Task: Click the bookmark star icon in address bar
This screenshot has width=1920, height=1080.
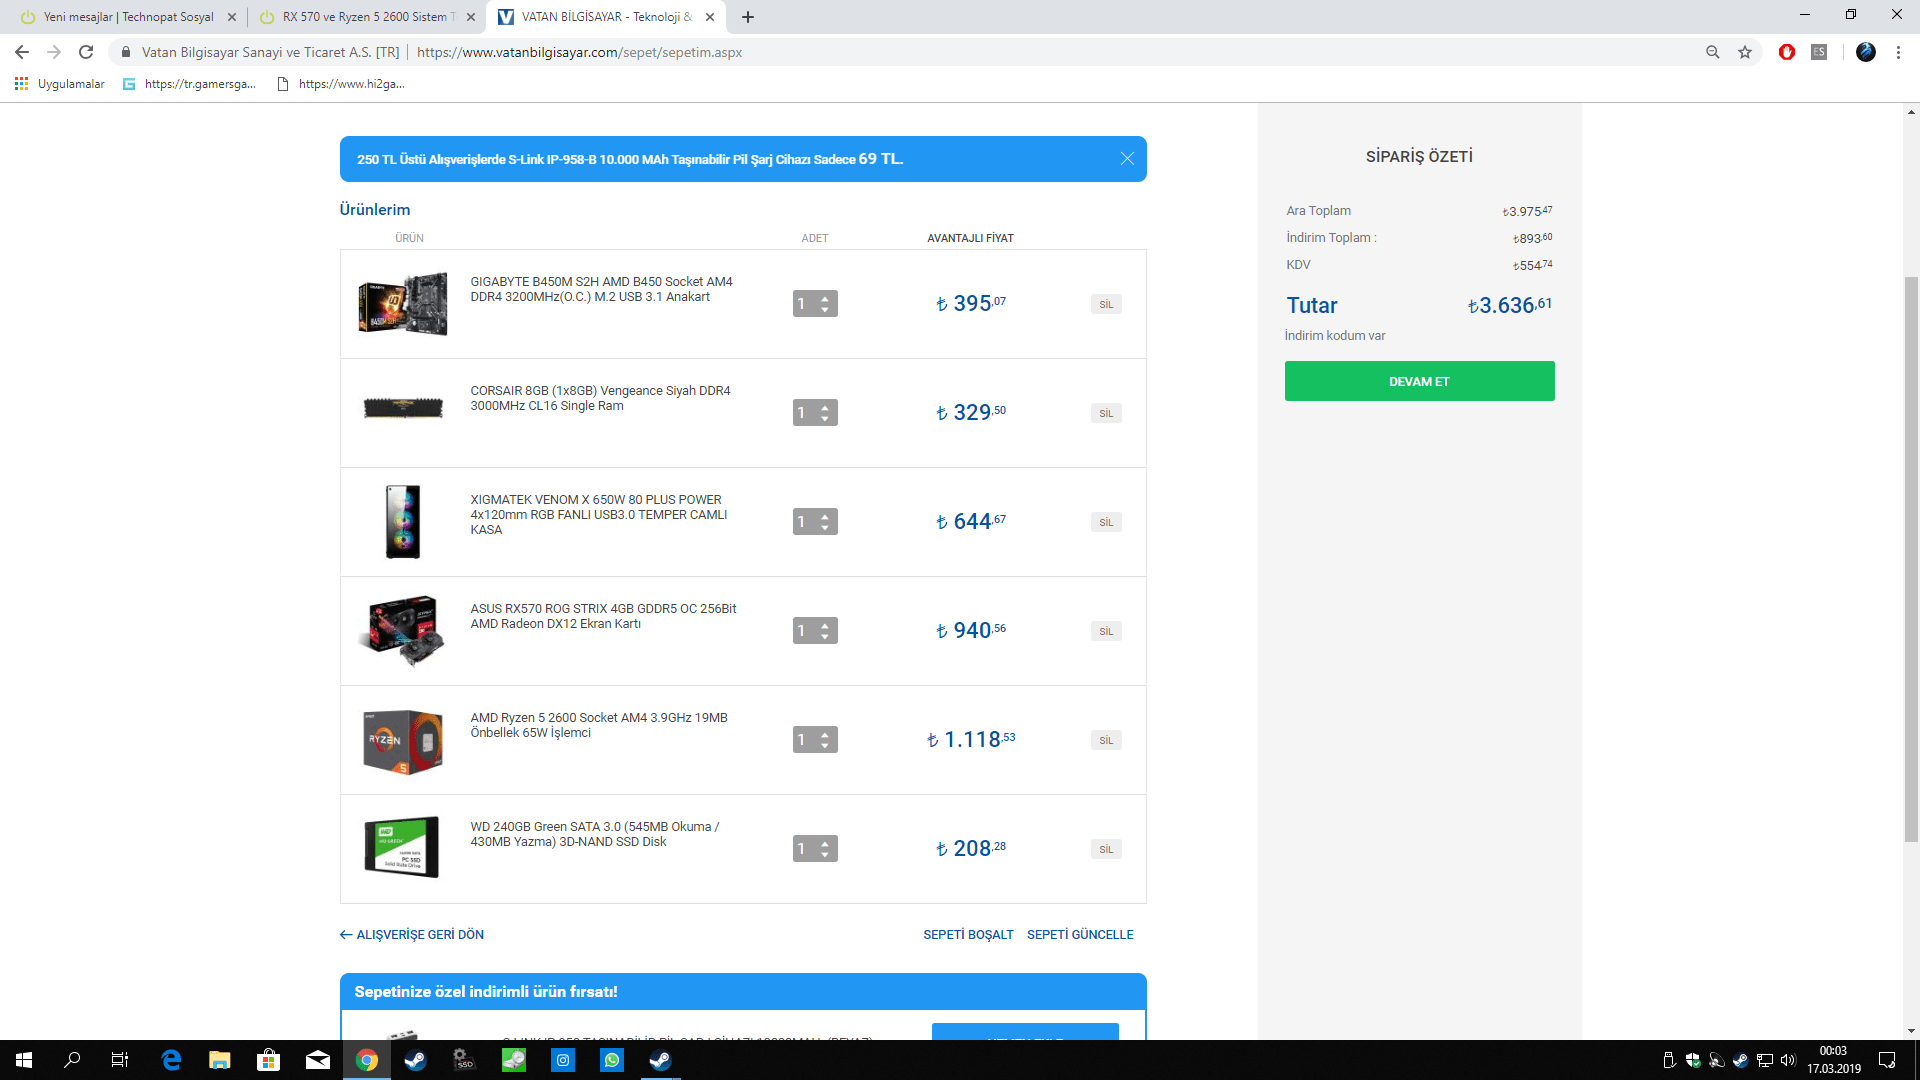Action: 1745,52
